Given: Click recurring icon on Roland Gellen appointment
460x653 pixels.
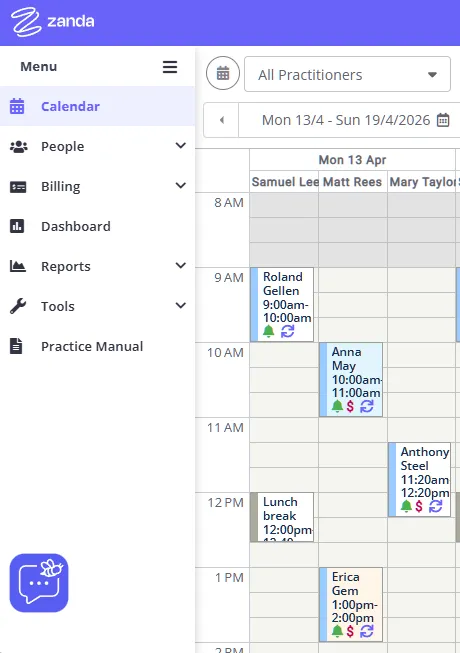Looking at the screenshot, I should point(288,331).
